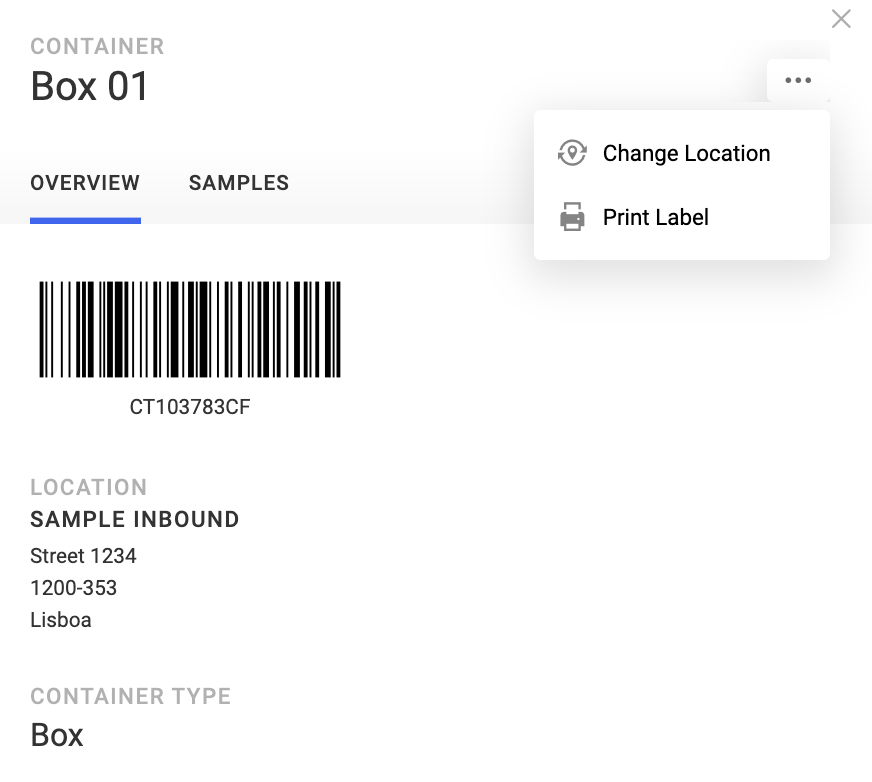Click the city name Lisboa

61,620
